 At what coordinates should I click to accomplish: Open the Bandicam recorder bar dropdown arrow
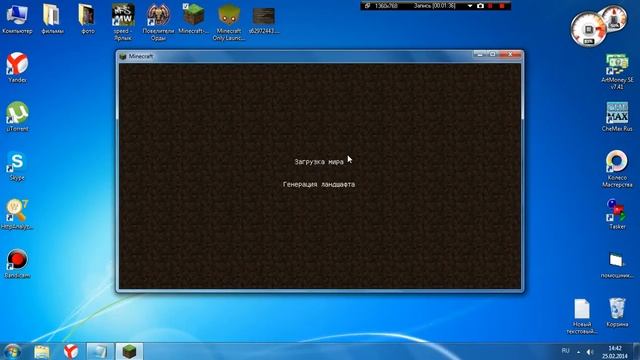tap(470, 6)
